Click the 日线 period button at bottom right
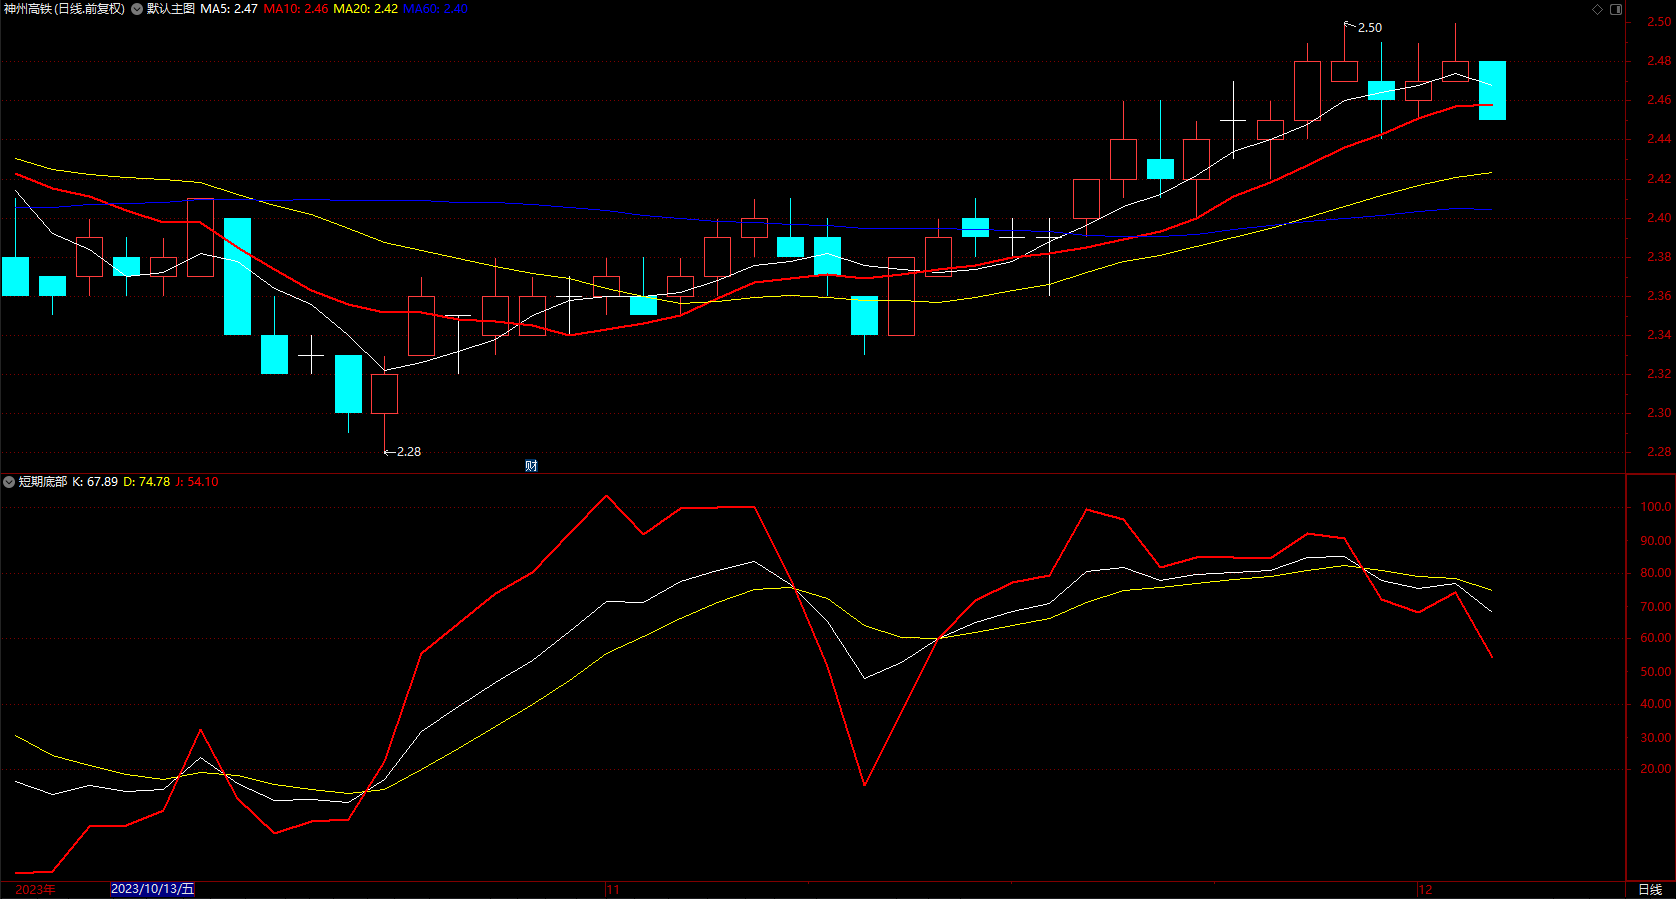1676x899 pixels. point(1650,889)
